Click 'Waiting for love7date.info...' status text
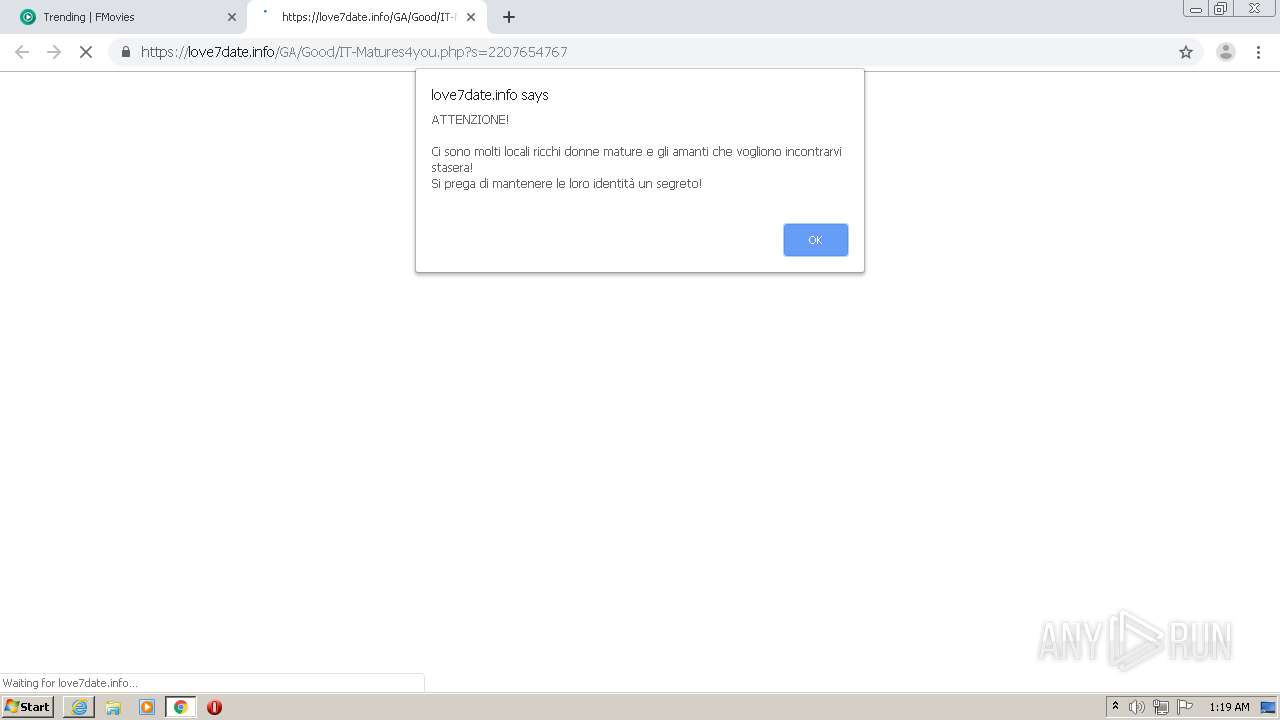Viewport: 1280px width, 720px height. (x=70, y=683)
